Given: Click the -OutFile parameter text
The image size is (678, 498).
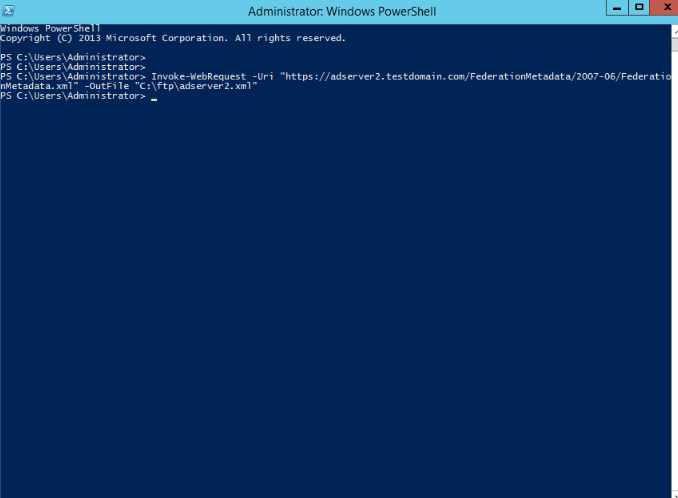Looking at the screenshot, I should 107,86.
